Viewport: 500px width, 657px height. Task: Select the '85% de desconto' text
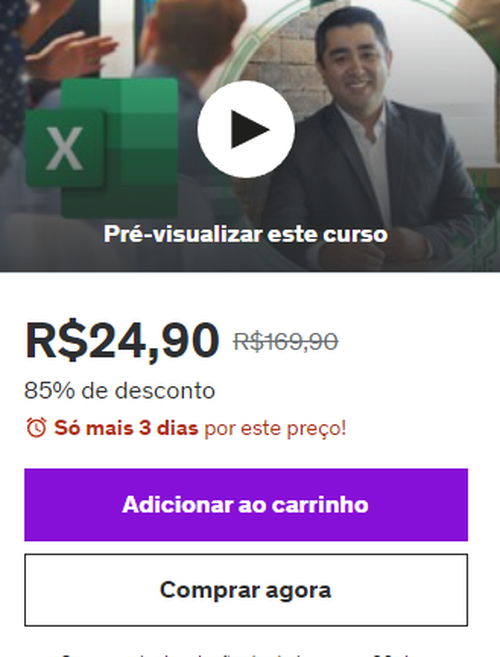pyautogui.click(x=120, y=391)
